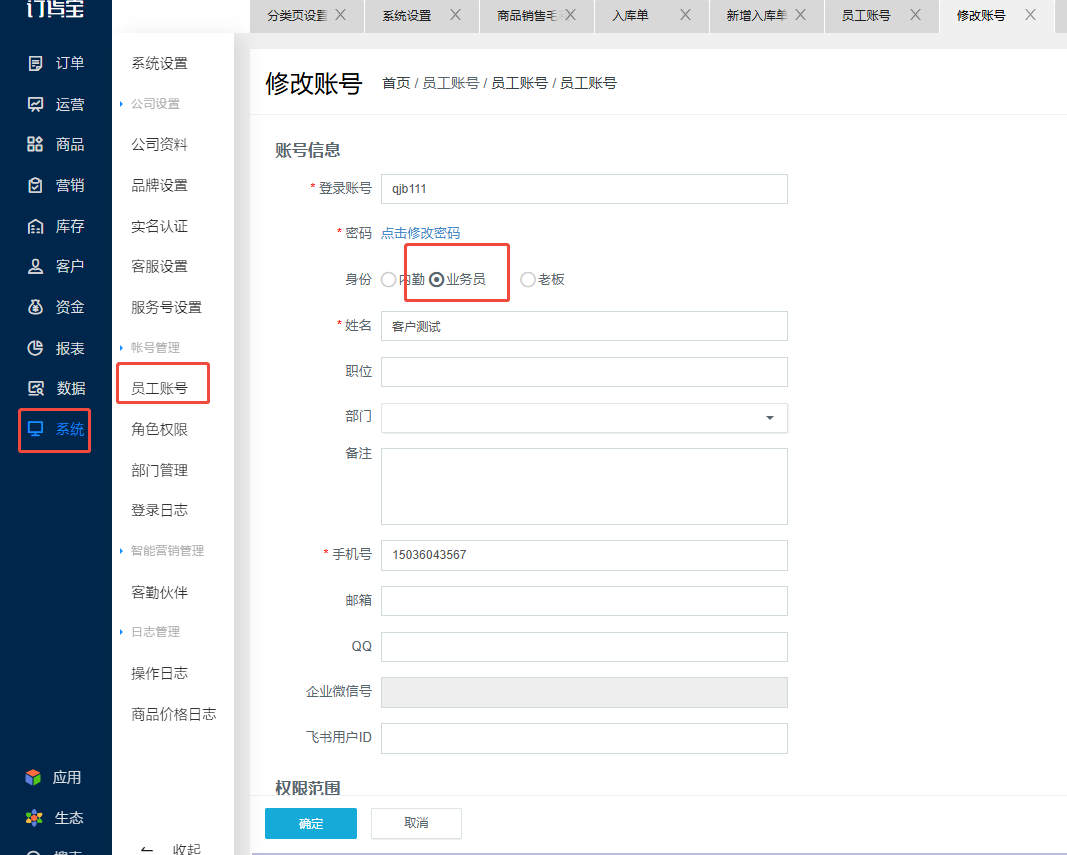Open 角色权限 in the submenu
Image resolution: width=1067 pixels, height=855 pixels.
tap(159, 429)
